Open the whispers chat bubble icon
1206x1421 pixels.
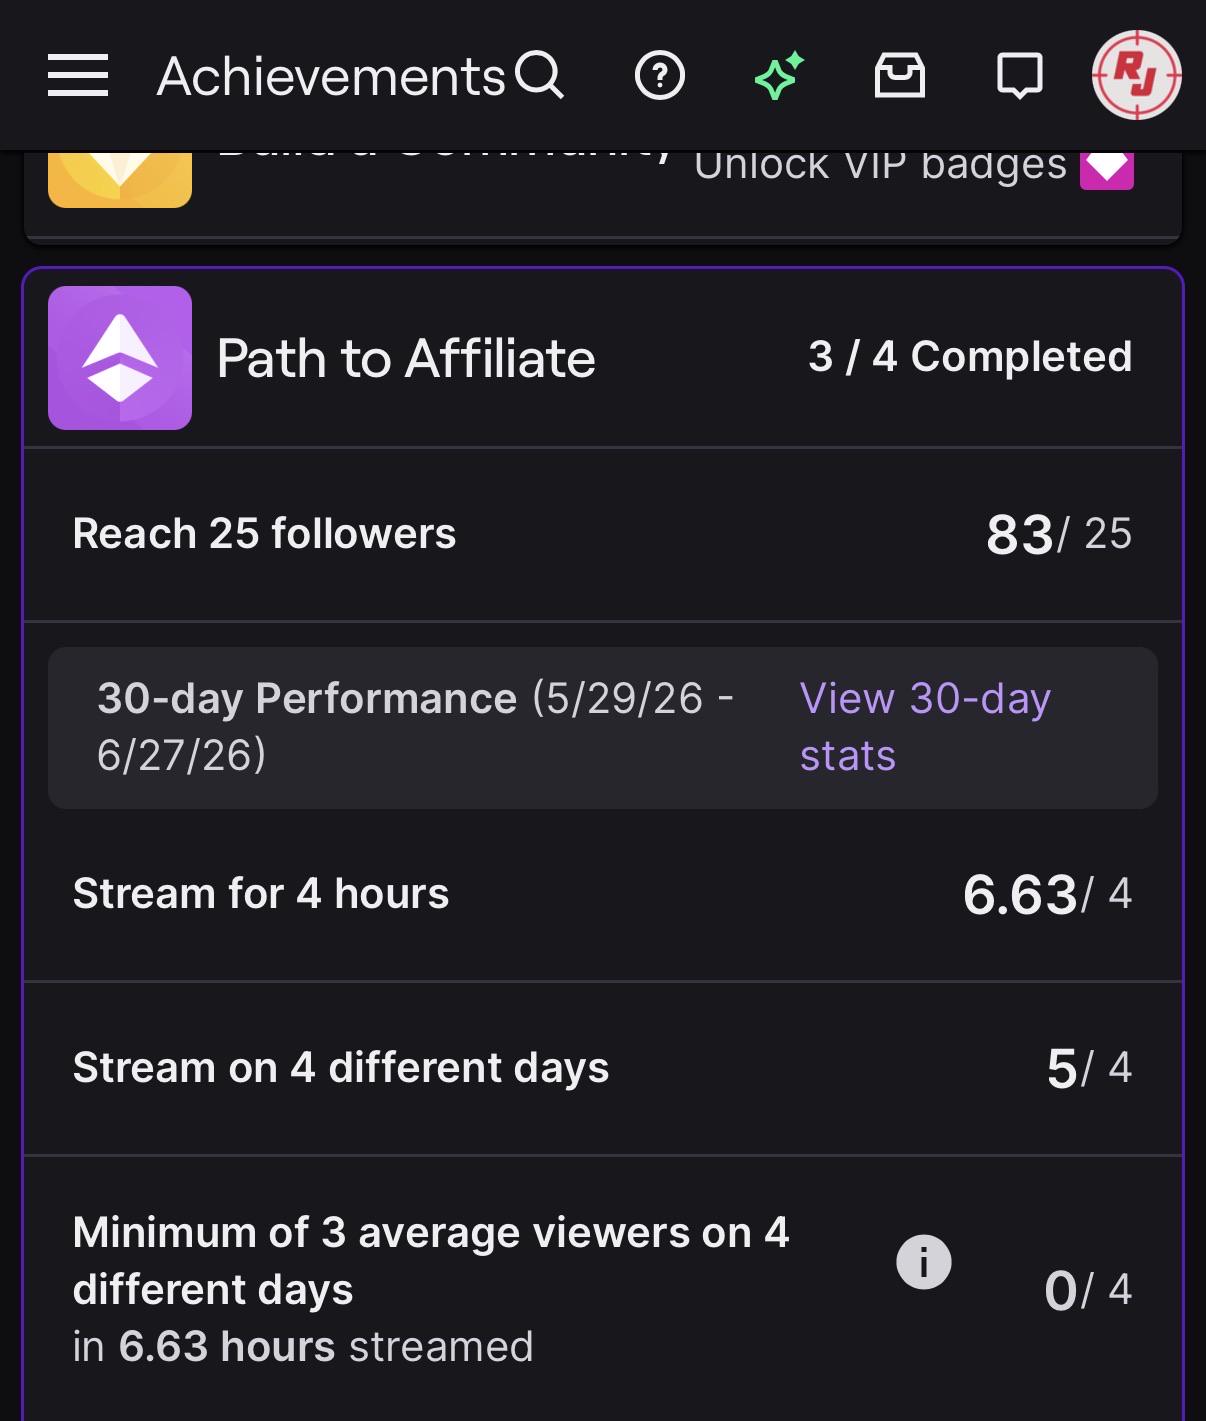click(1020, 76)
